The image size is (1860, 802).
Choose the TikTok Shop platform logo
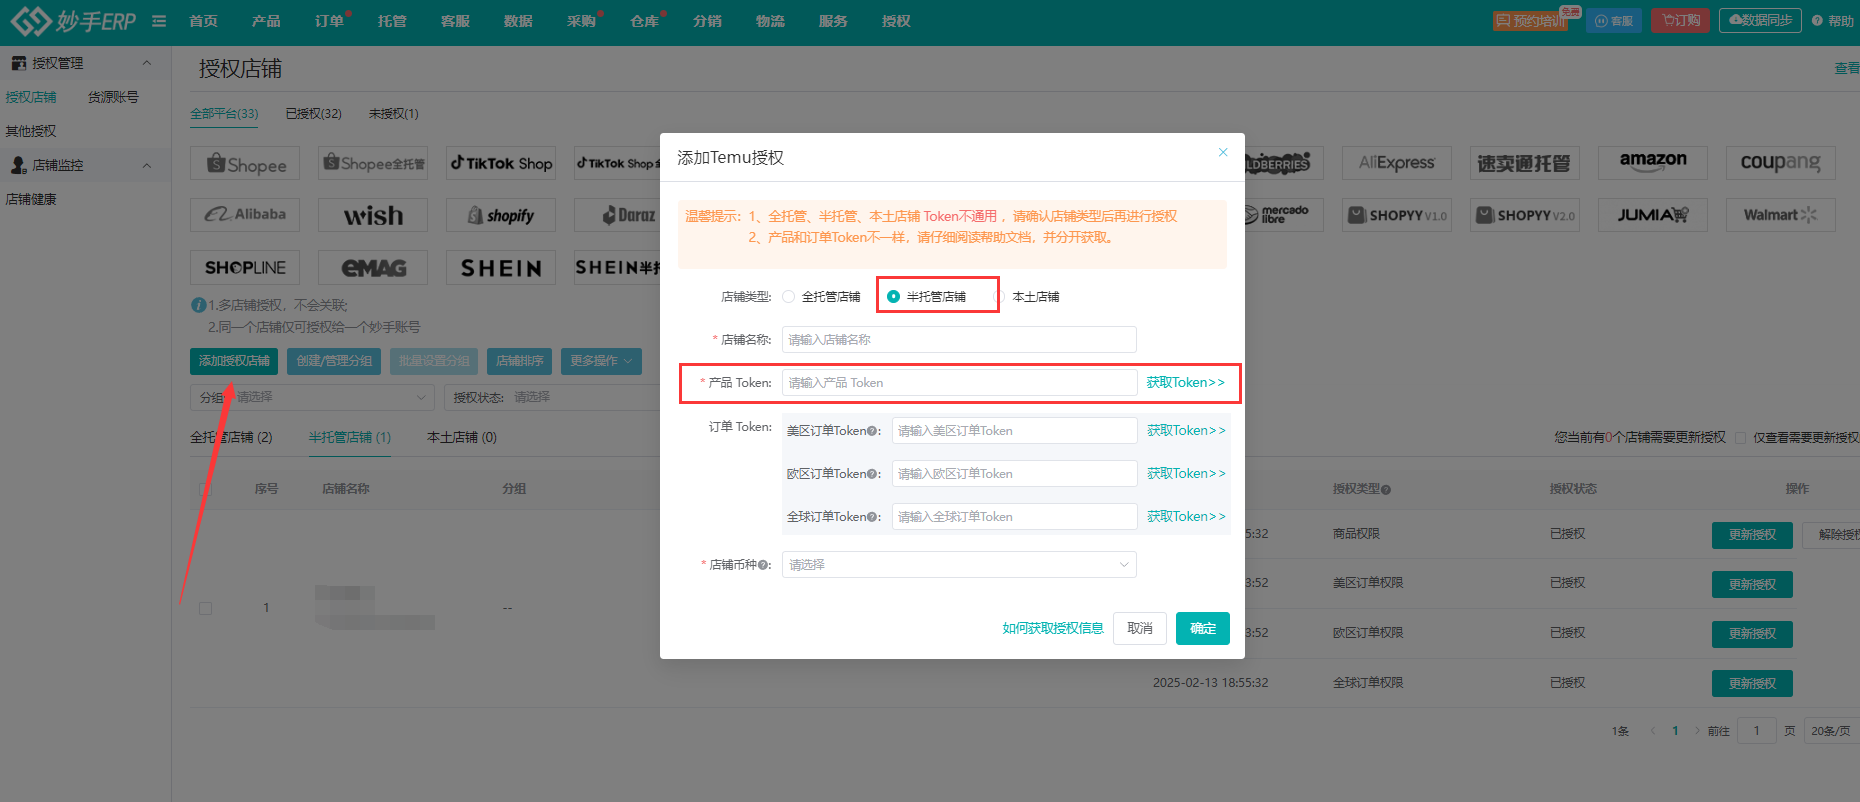(x=501, y=163)
